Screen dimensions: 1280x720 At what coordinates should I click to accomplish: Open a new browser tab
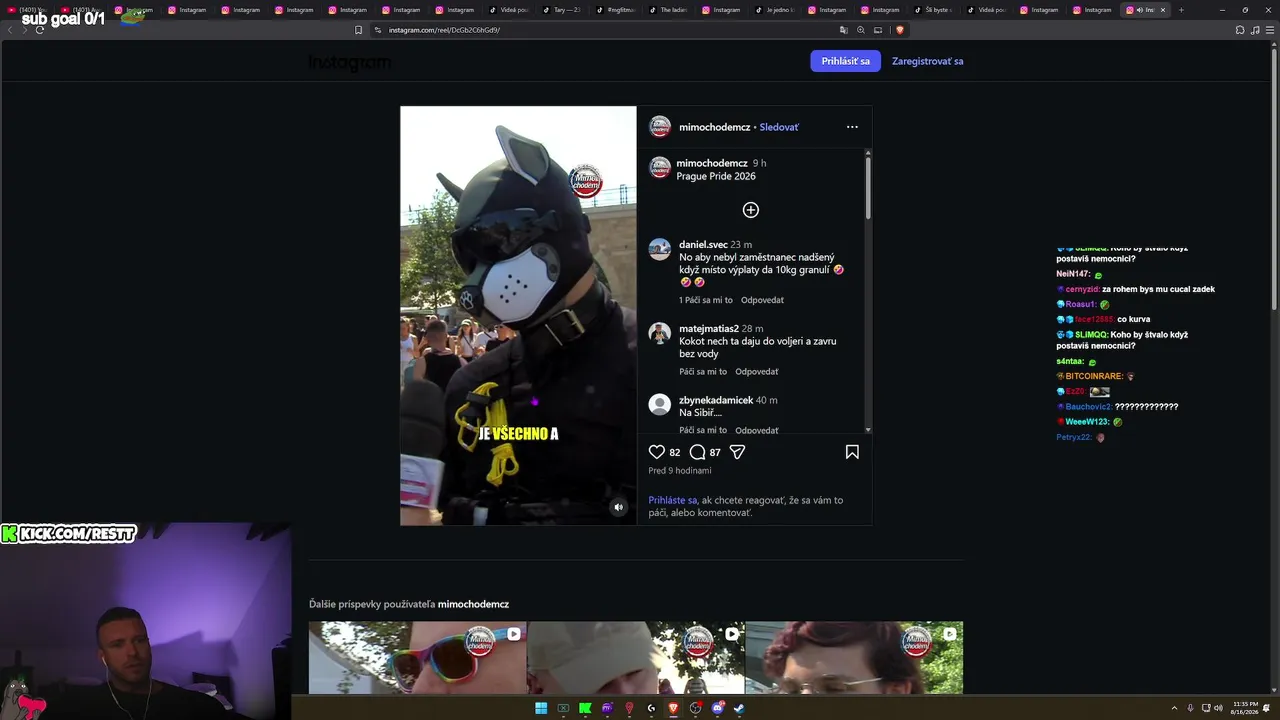[1181, 10]
